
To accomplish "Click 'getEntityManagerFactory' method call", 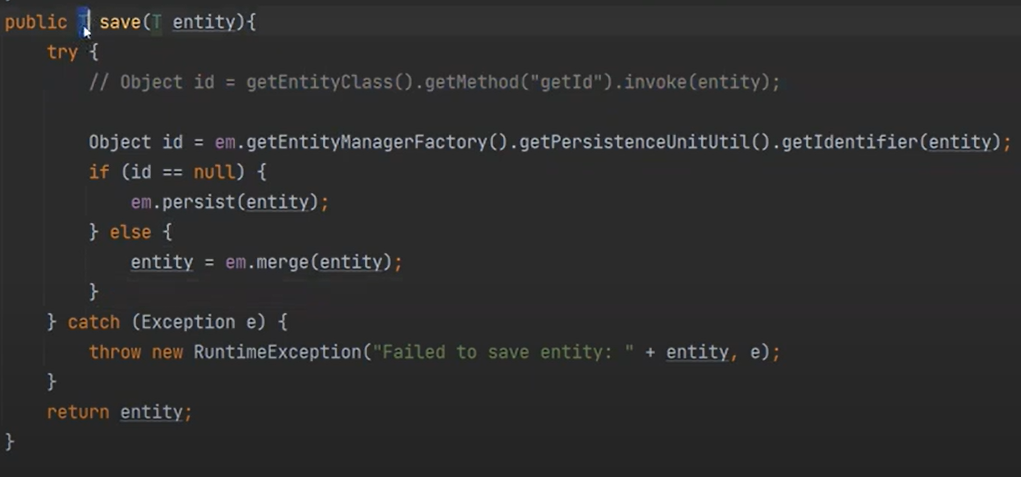I will tap(367, 143).
